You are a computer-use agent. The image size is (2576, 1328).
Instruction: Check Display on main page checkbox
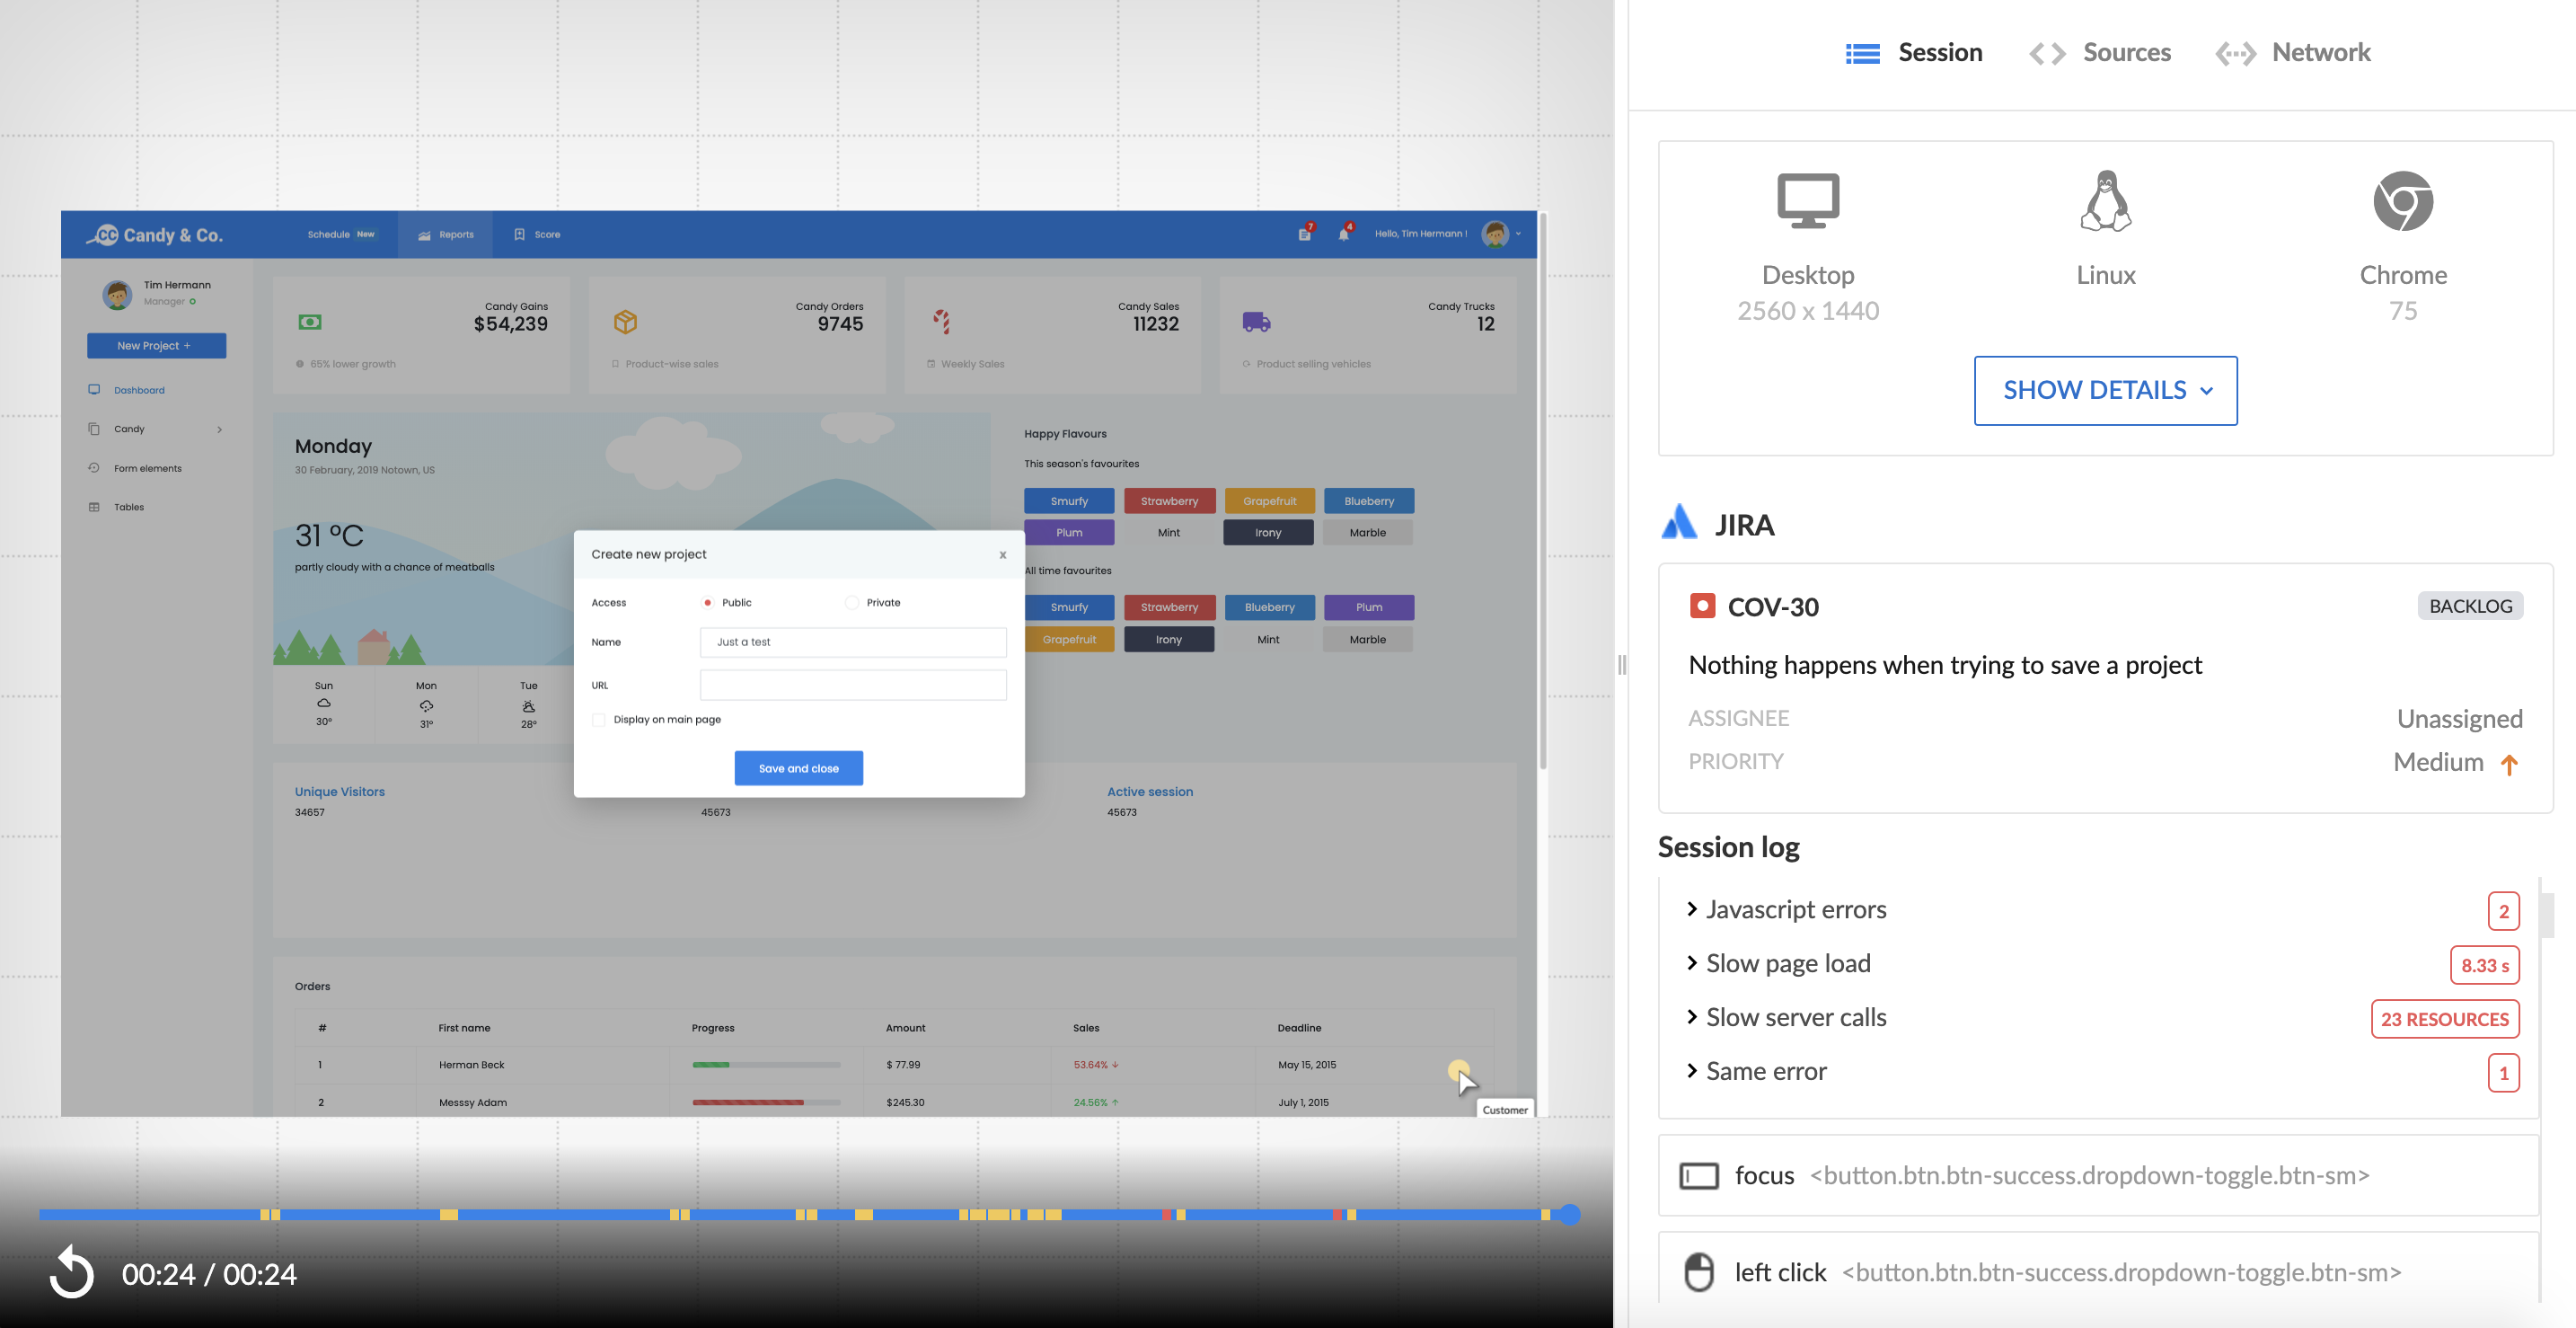coord(599,720)
